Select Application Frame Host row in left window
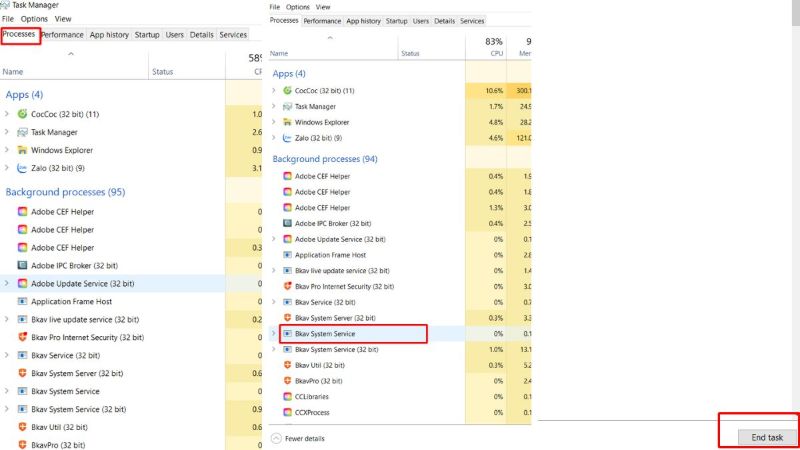The width and height of the screenshot is (800, 450). click(71, 301)
